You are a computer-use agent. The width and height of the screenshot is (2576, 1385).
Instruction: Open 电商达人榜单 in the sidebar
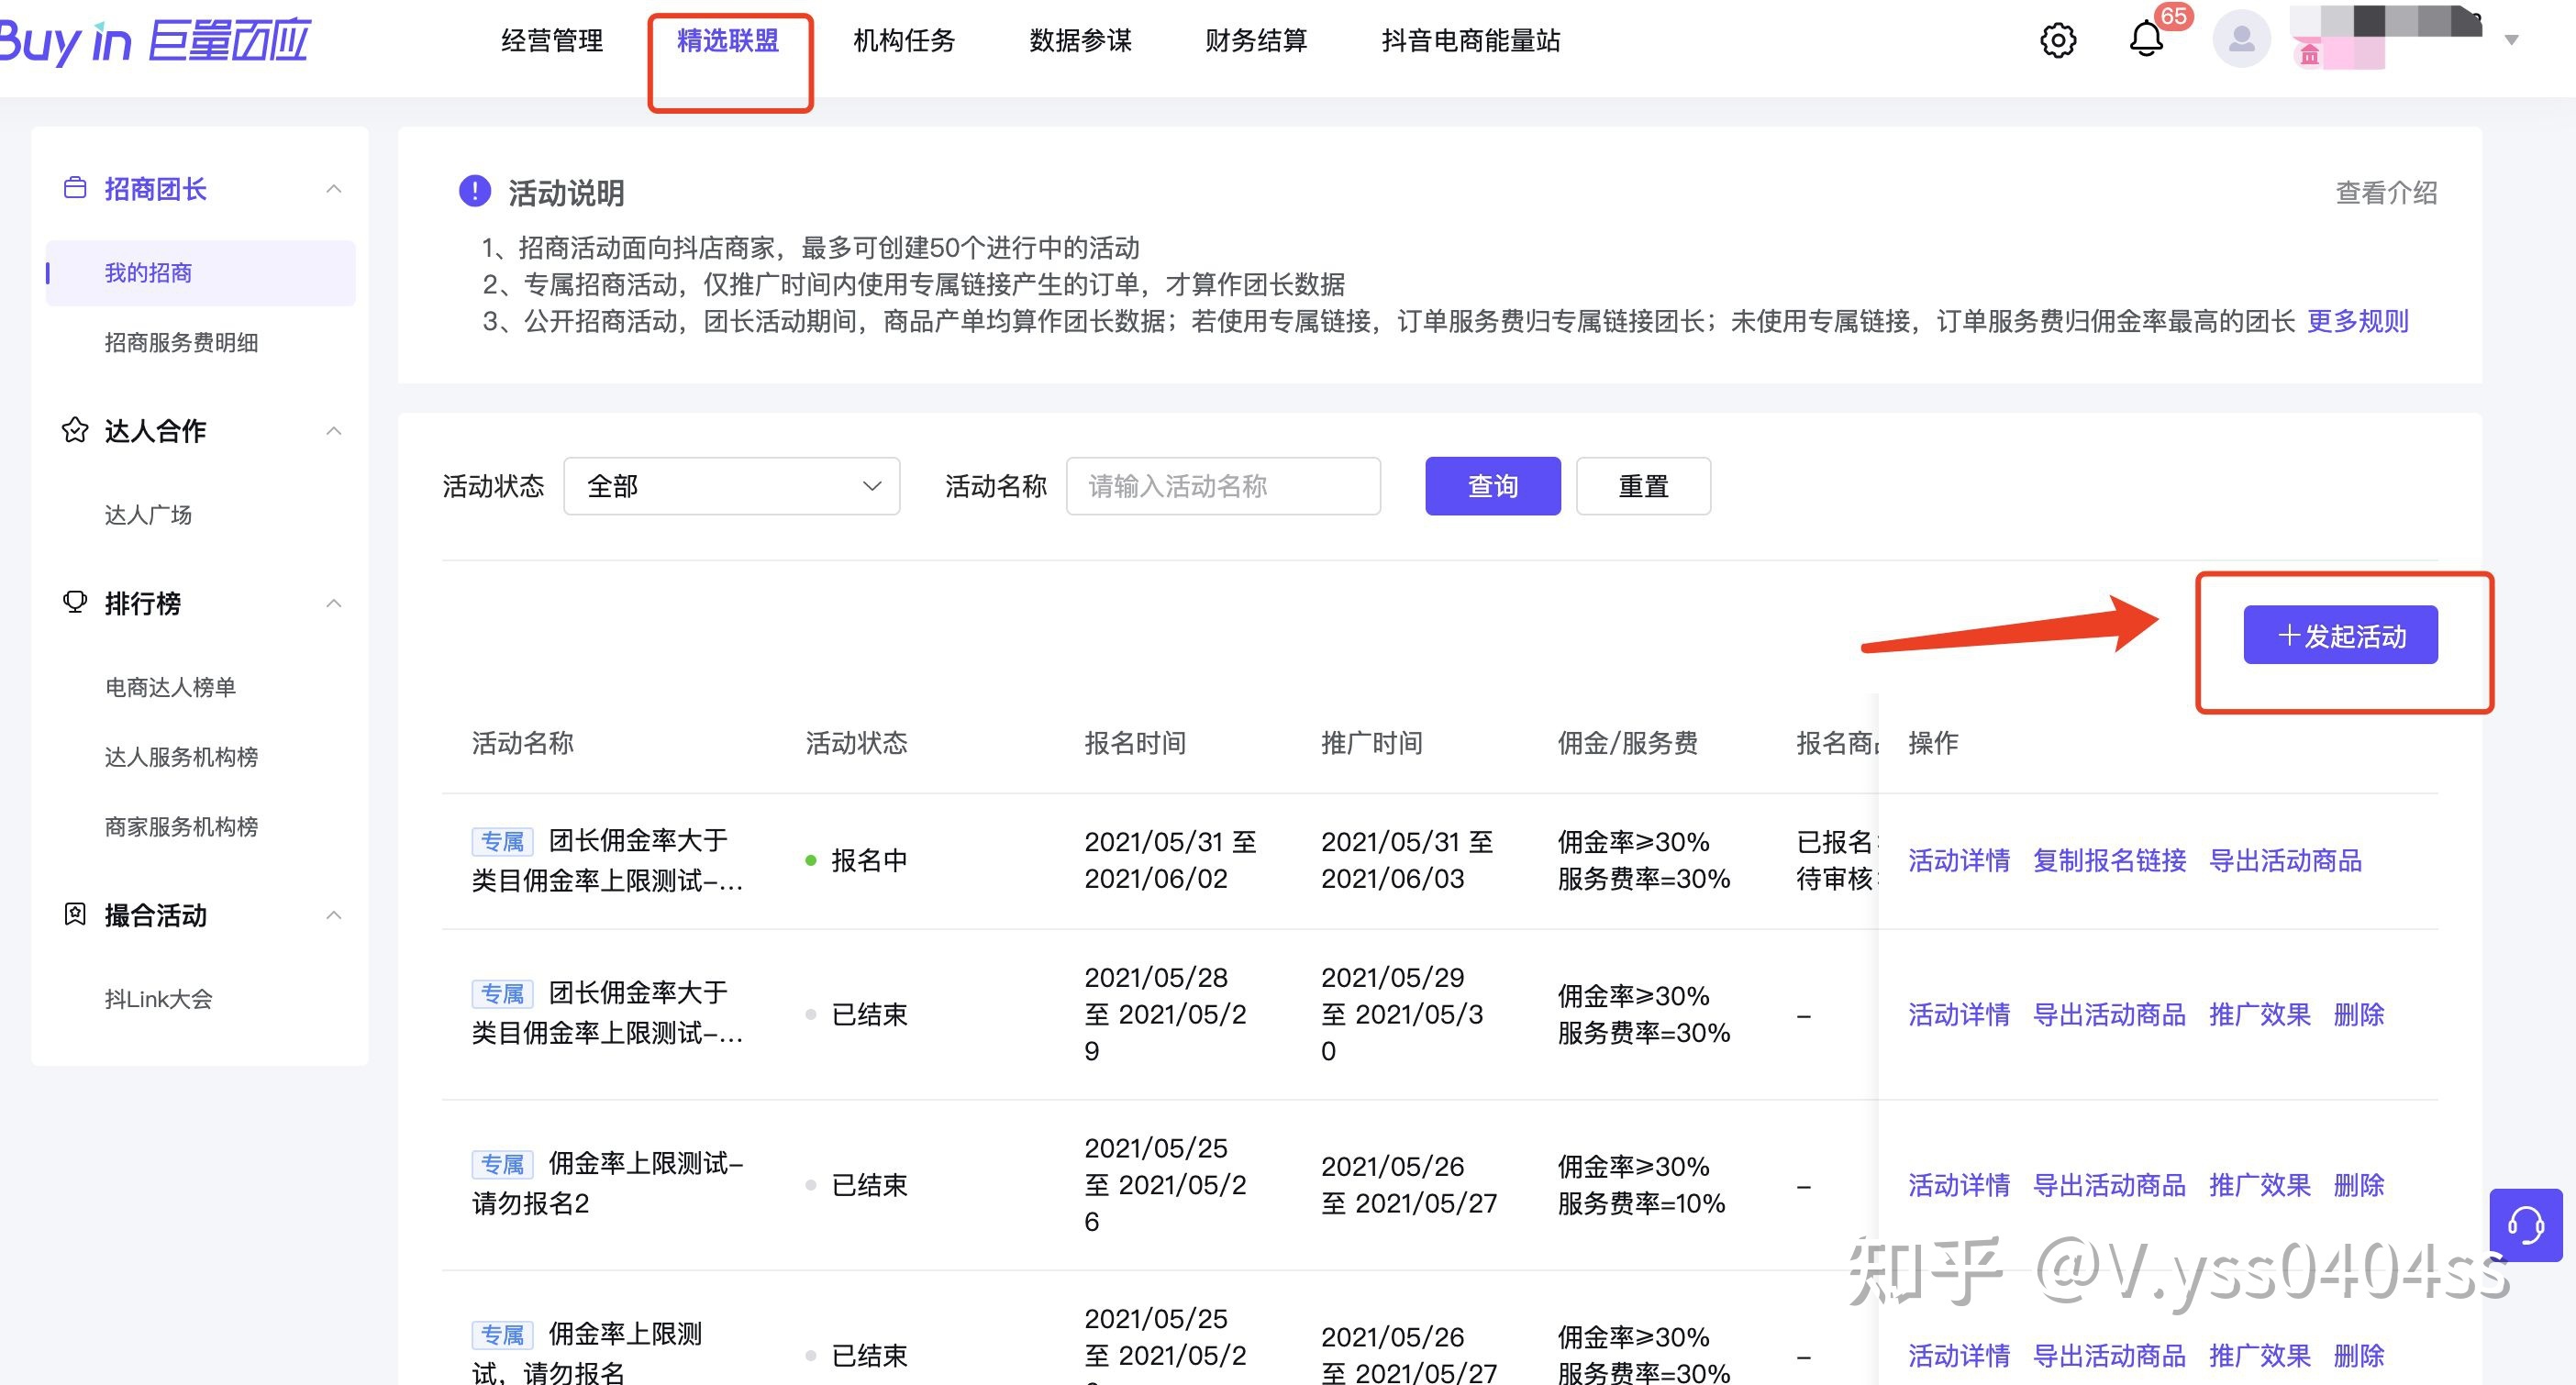point(170,687)
